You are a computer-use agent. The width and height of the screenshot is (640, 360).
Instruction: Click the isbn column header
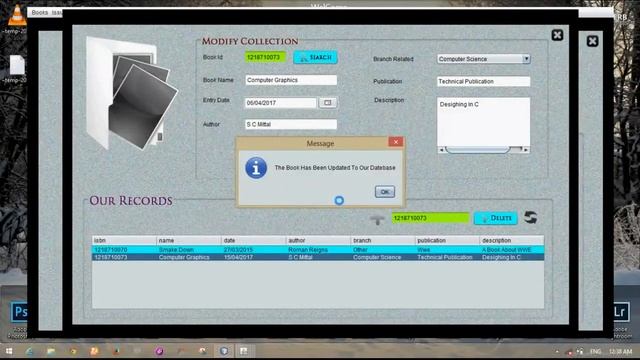click(124, 240)
